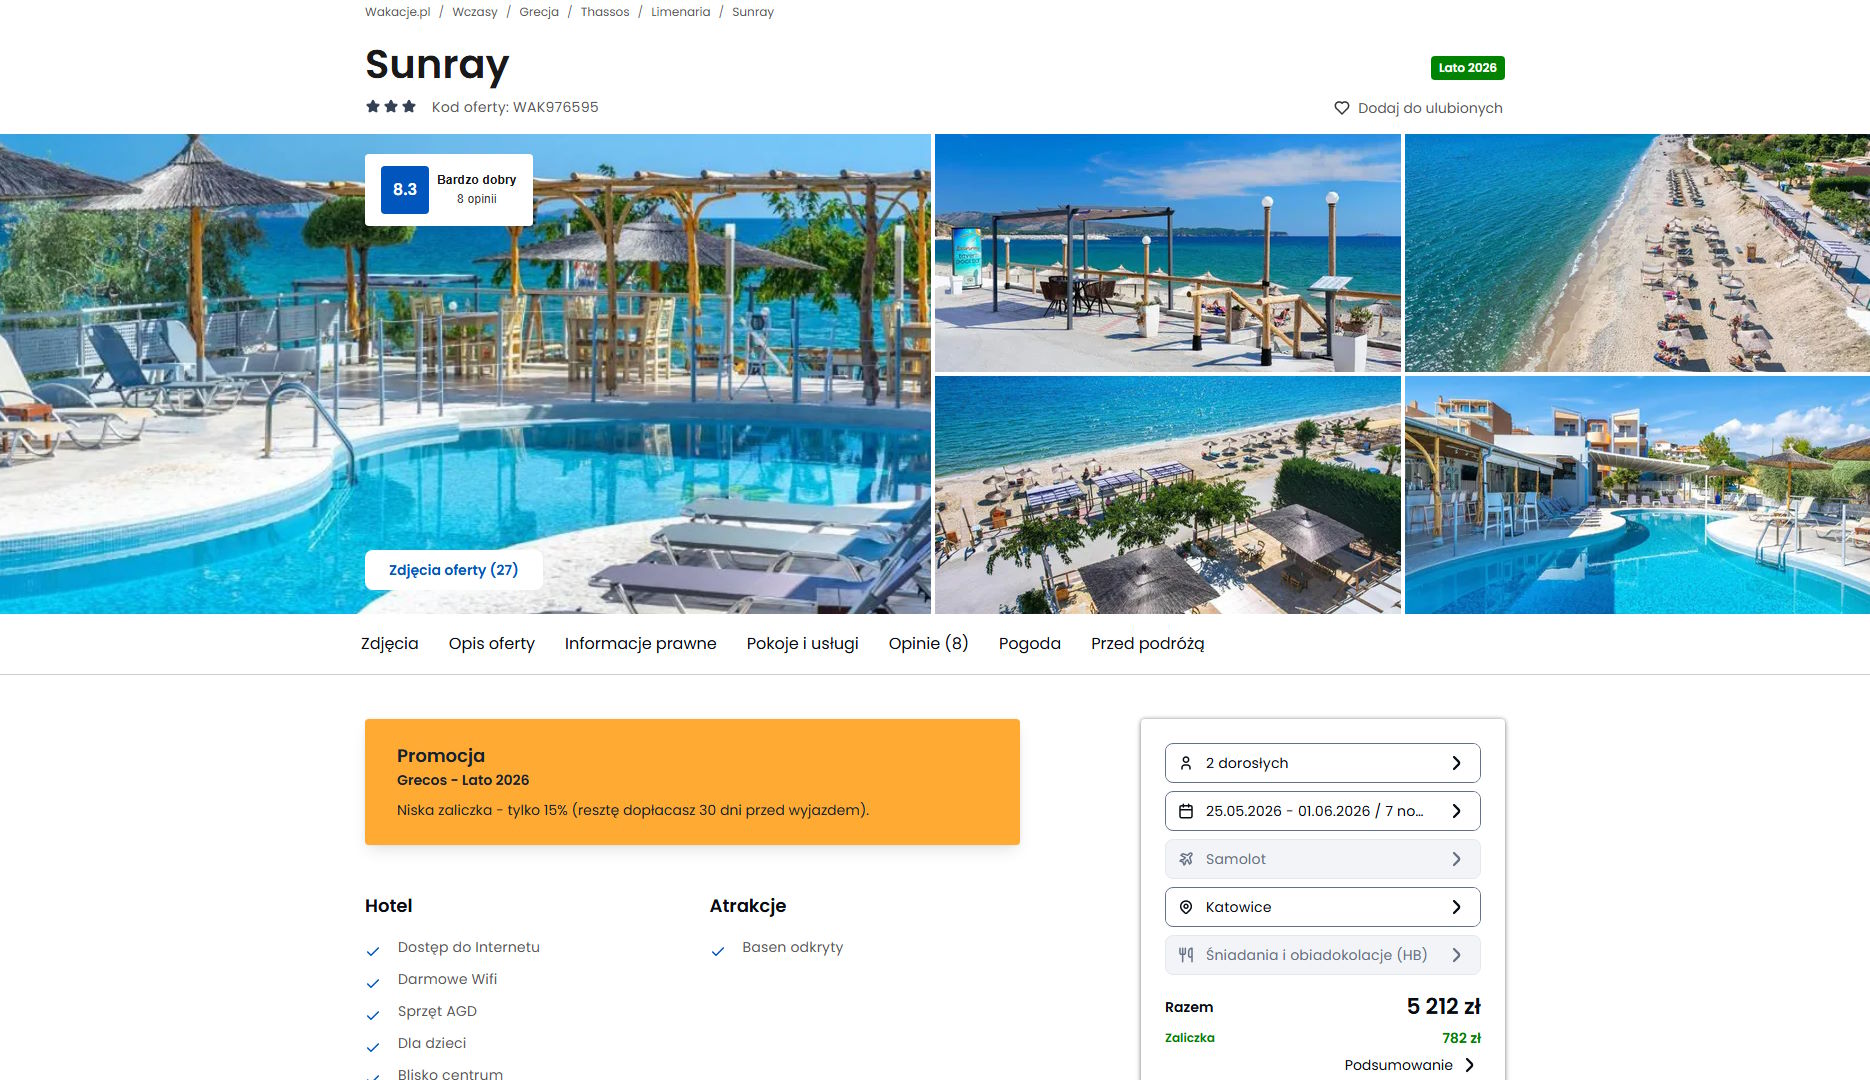Image resolution: width=1870 pixels, height=1080 pixels.
Task: Go to the Opinie (8) tab
Action: tap(928, 644)
